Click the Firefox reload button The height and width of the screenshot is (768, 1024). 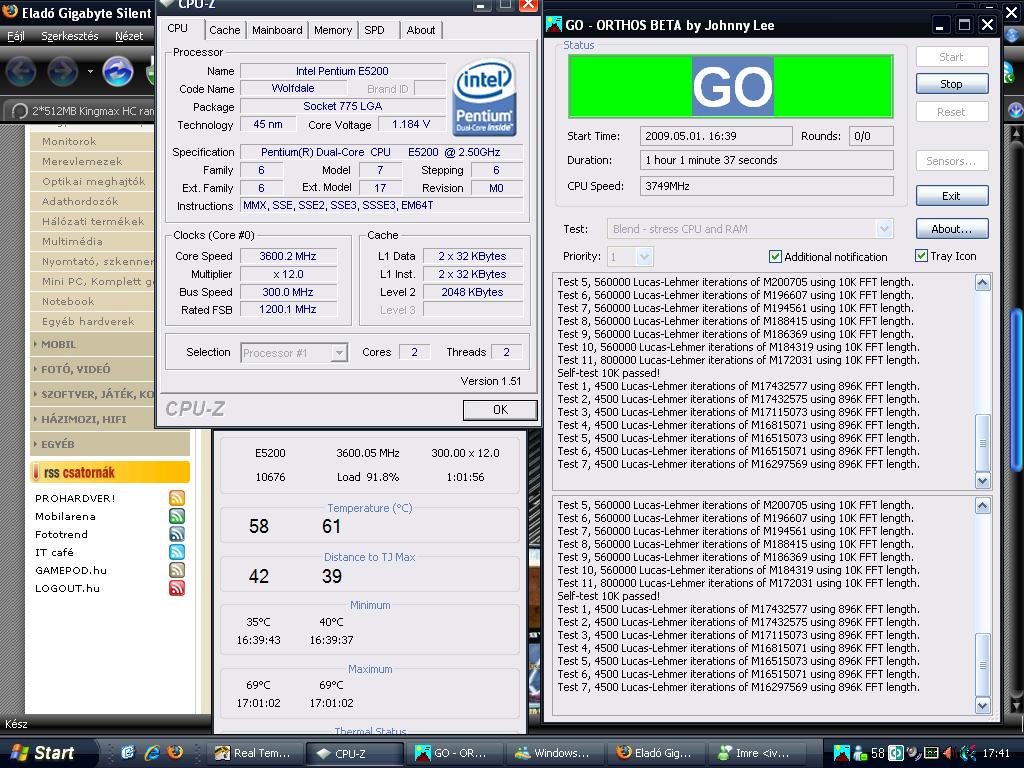[118, 71]
